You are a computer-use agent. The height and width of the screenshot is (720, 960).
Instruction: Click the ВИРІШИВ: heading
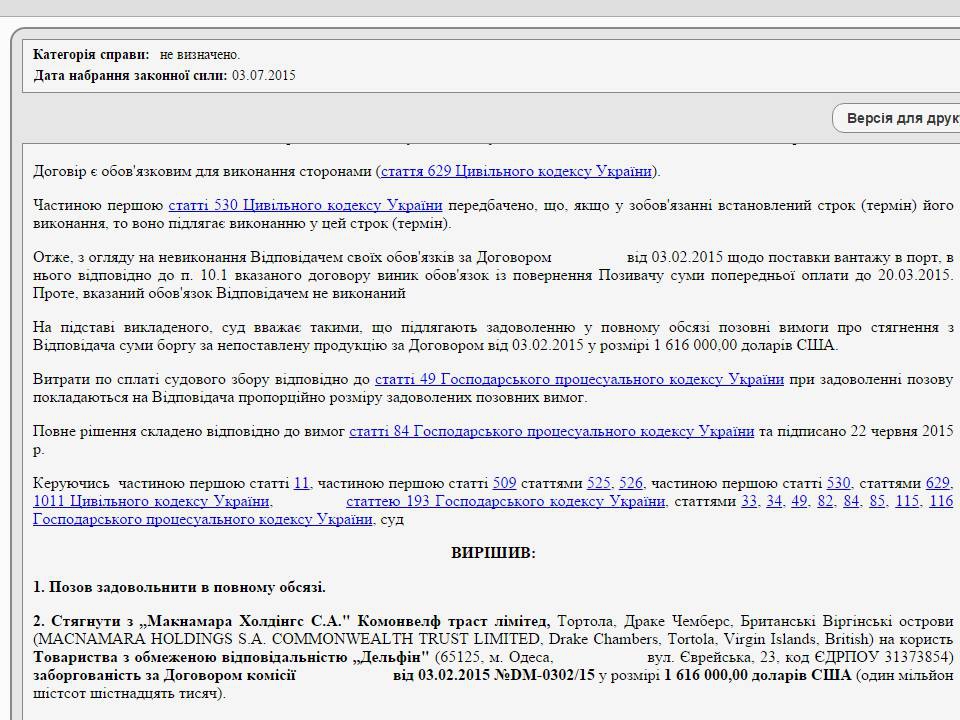click(x=493, y=553)
